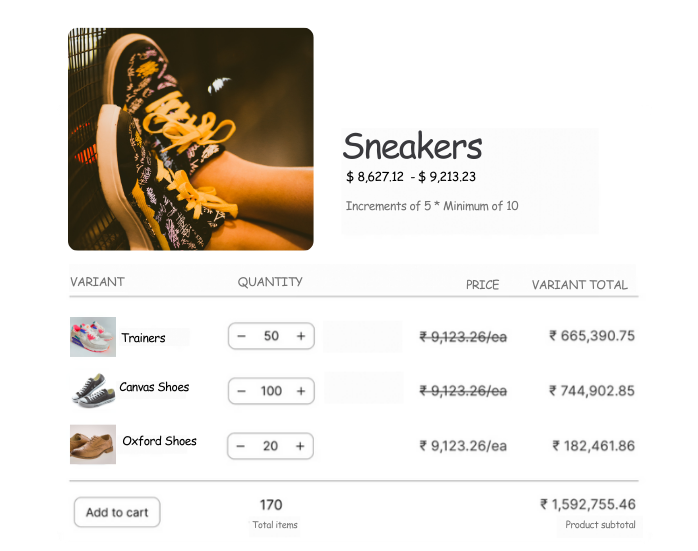The height and width of the screenshot is (551, 698).
Task: Select the Canvas Shoes quantity field showing 100
Action: pyautogui.click(x=271, y=391)
